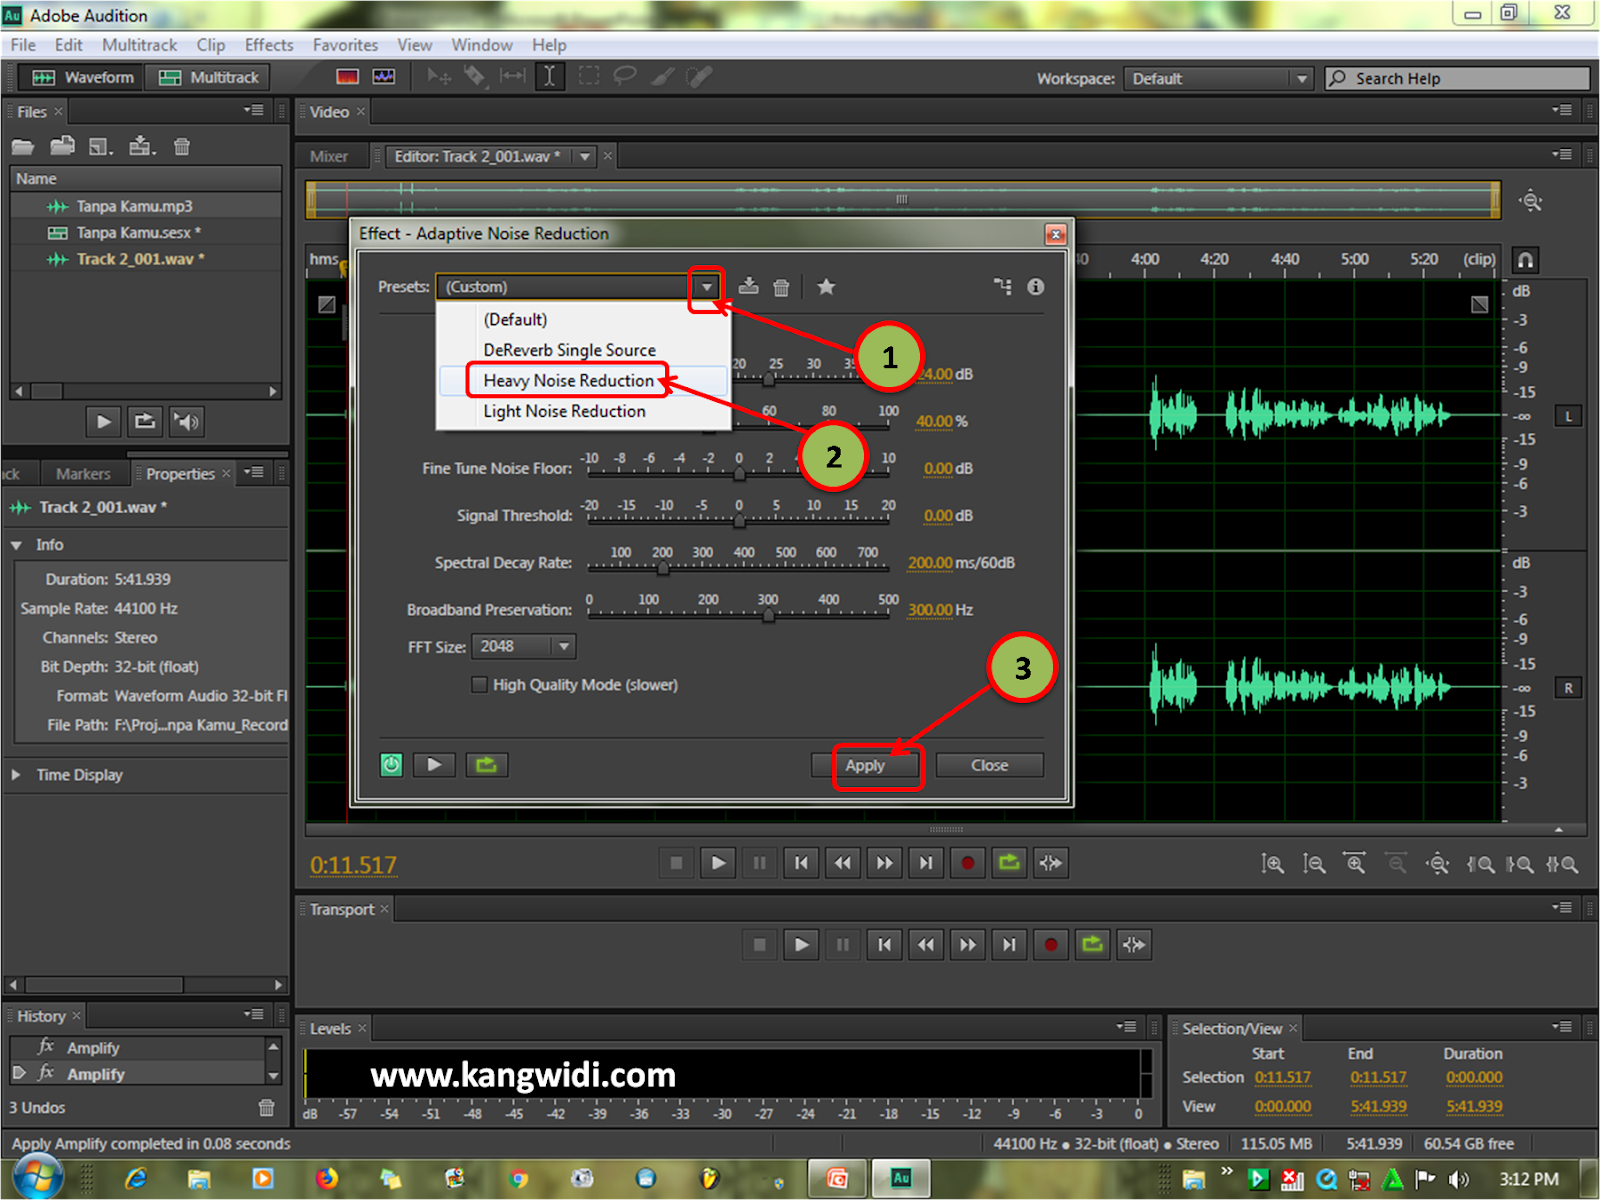Screen dimensions: 1600x1200
Task: Collapse the Info section
Action: [17, 545]
